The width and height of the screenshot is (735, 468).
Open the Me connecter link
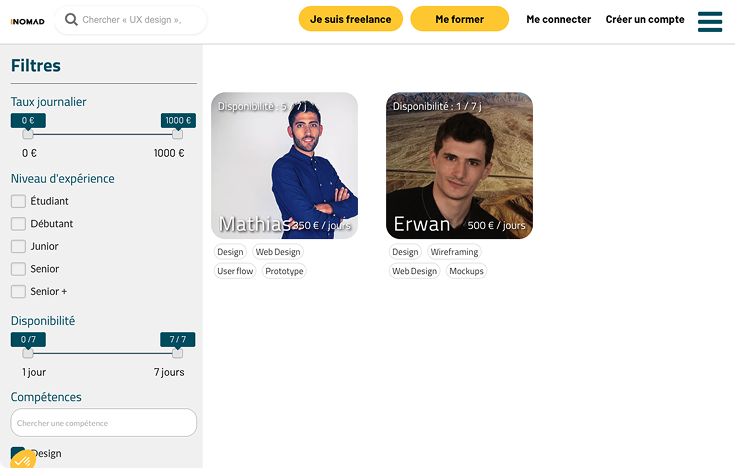pyautogui.click(x=558, y=20)
